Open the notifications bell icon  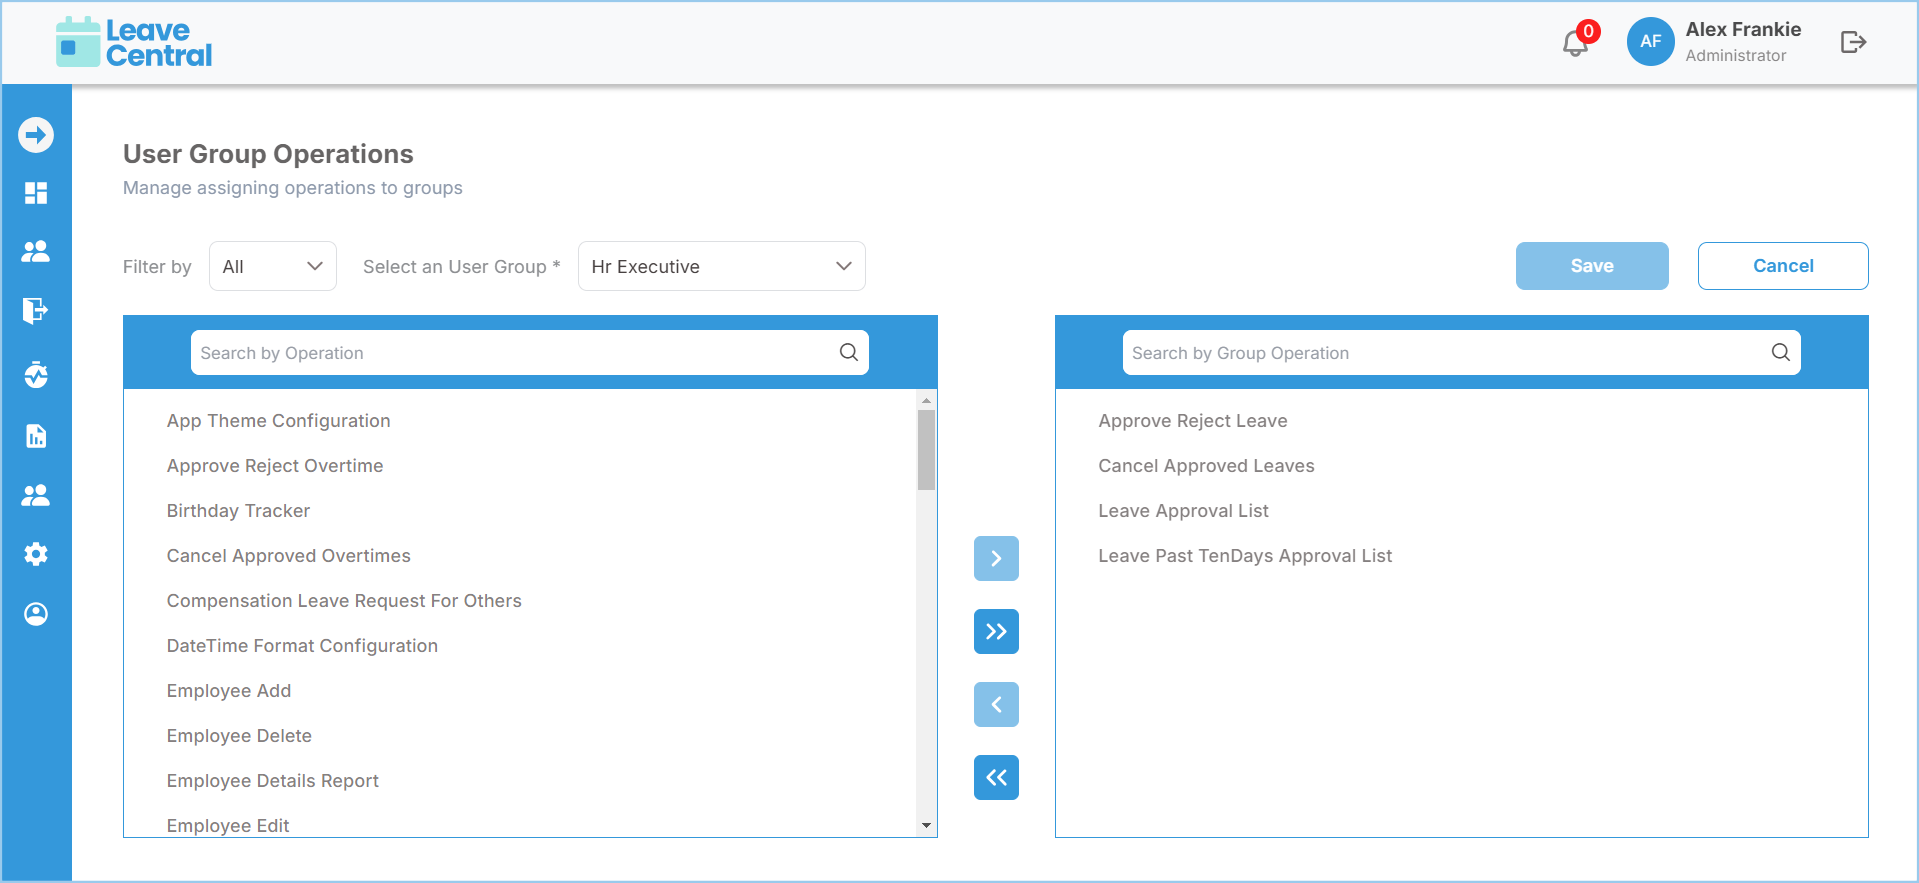(x=1575, y=43)
